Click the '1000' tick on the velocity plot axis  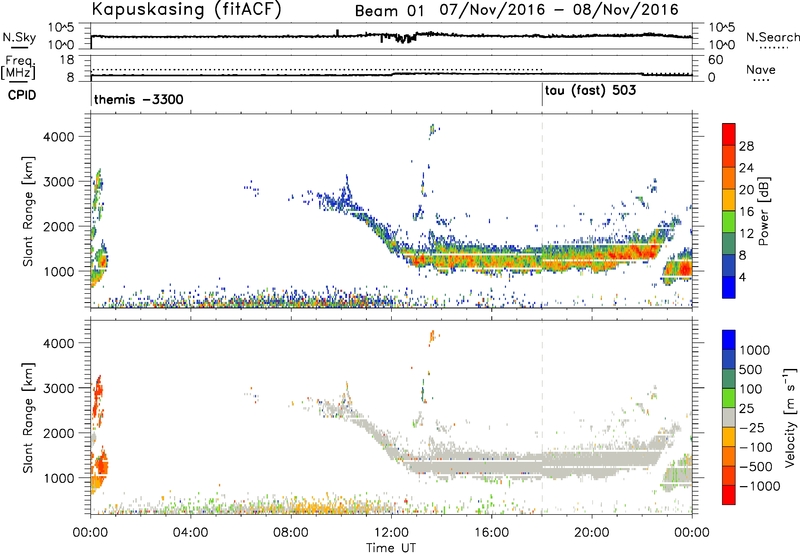(59, 478)
